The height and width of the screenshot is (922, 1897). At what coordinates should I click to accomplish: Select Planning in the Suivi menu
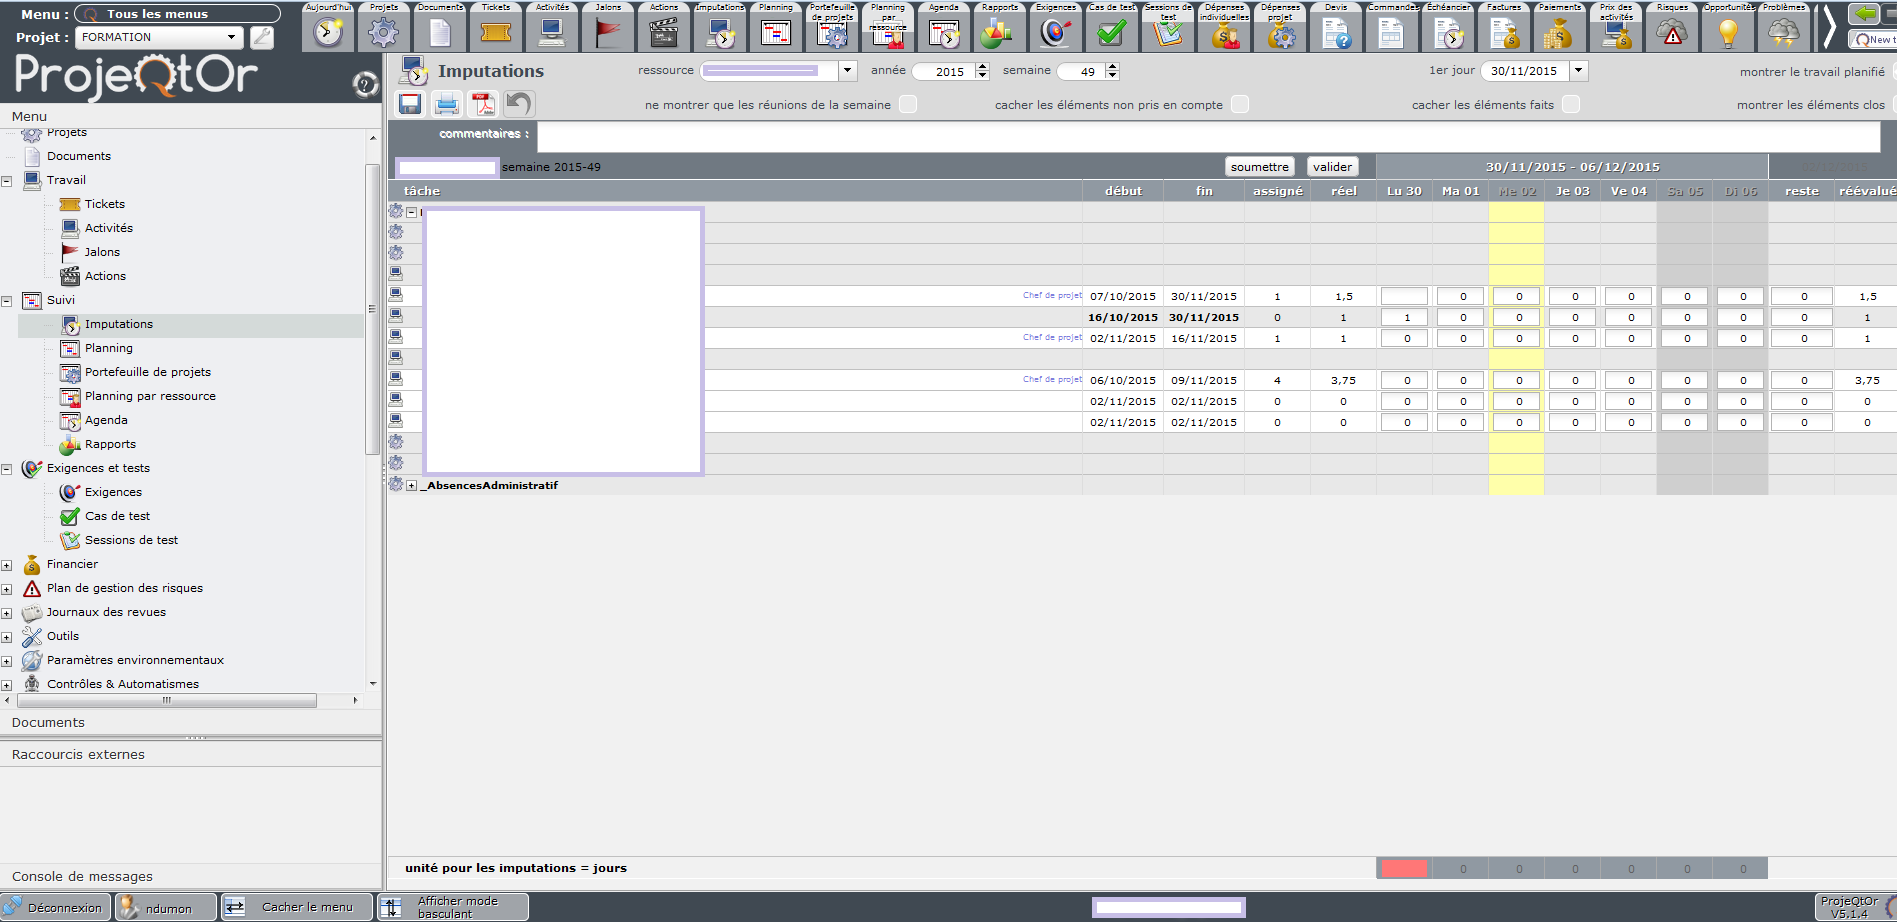pos(108,348)
